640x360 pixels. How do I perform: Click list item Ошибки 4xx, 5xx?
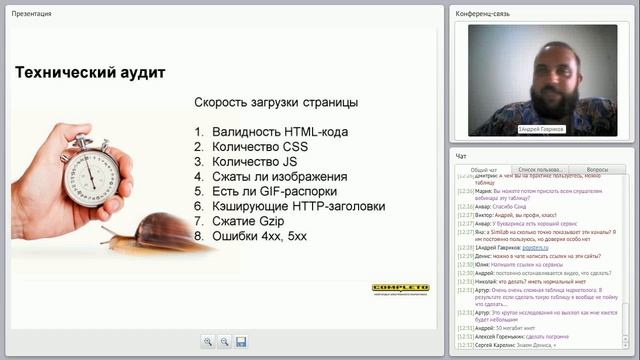point(250,236)
